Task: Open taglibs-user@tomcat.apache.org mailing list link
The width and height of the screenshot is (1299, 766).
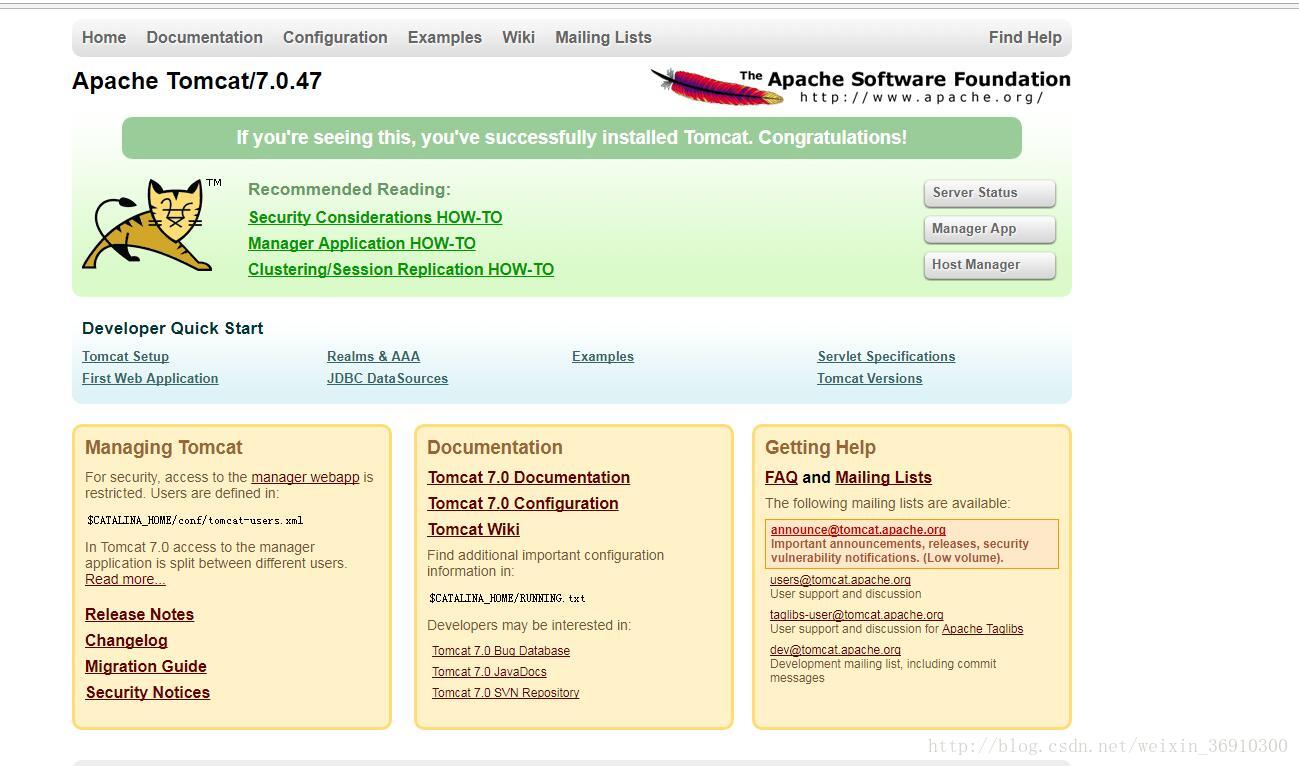Action: pos(856,614)
